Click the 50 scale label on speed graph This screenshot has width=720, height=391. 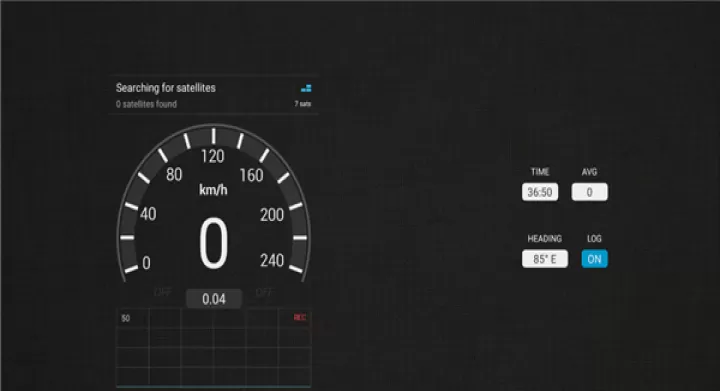coord(125,318)
